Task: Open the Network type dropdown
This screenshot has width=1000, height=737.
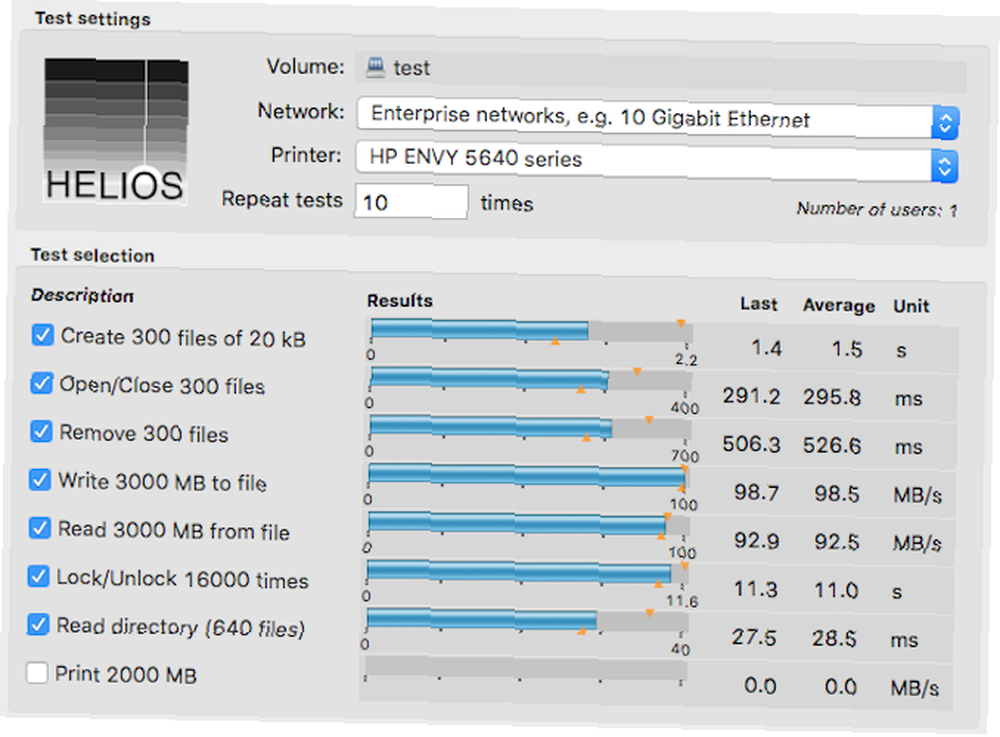Action: [657, 117]
